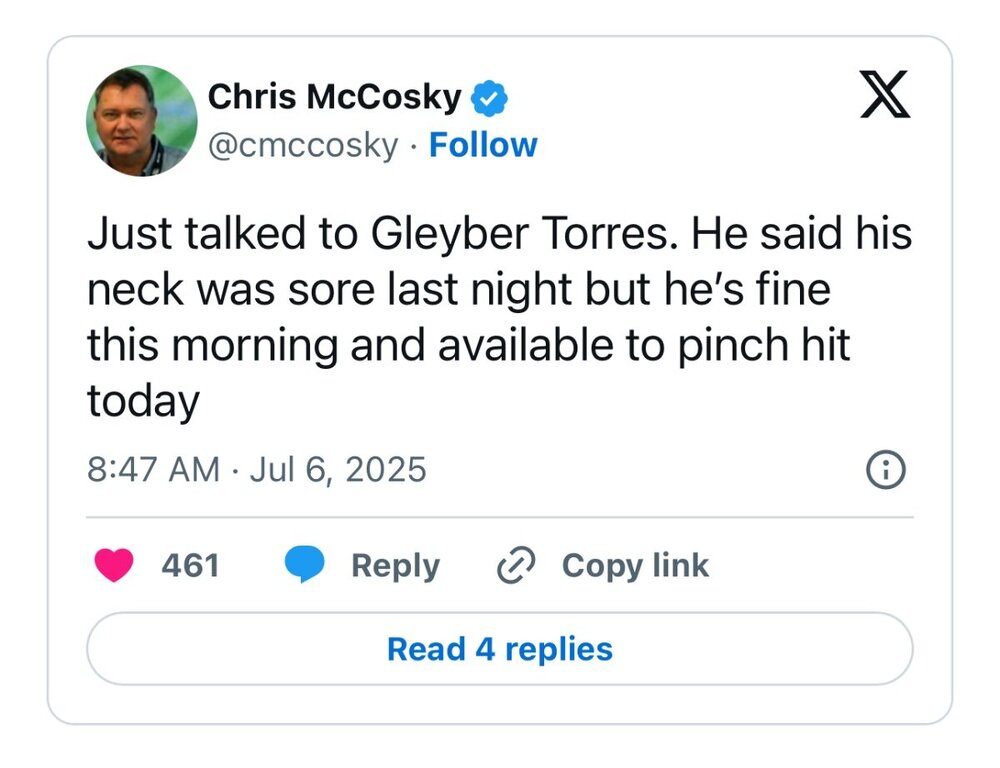Click 'available to pinch hit' tweet line
The image size is (1000, 768).
[678, 346]
